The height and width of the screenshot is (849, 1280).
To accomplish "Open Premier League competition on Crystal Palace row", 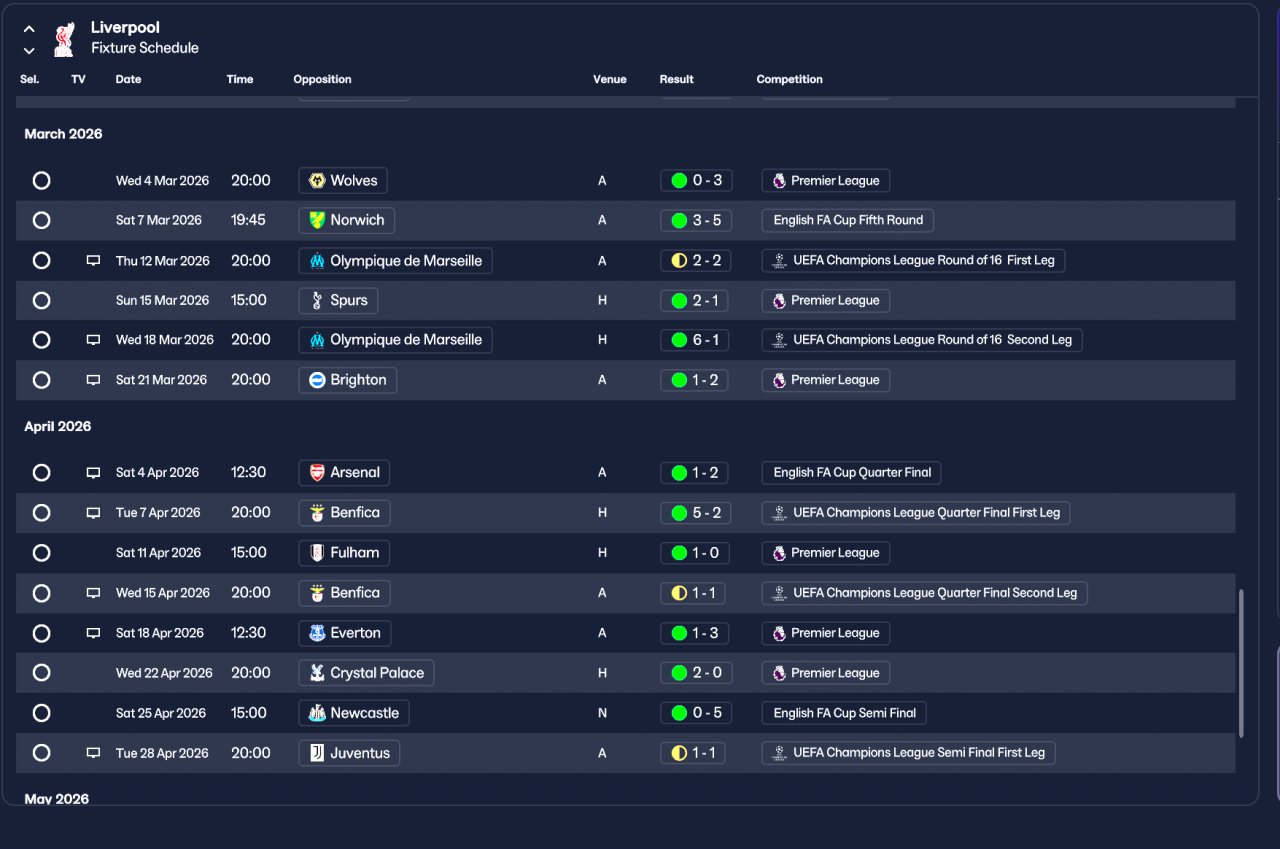I will click(826, 673).
